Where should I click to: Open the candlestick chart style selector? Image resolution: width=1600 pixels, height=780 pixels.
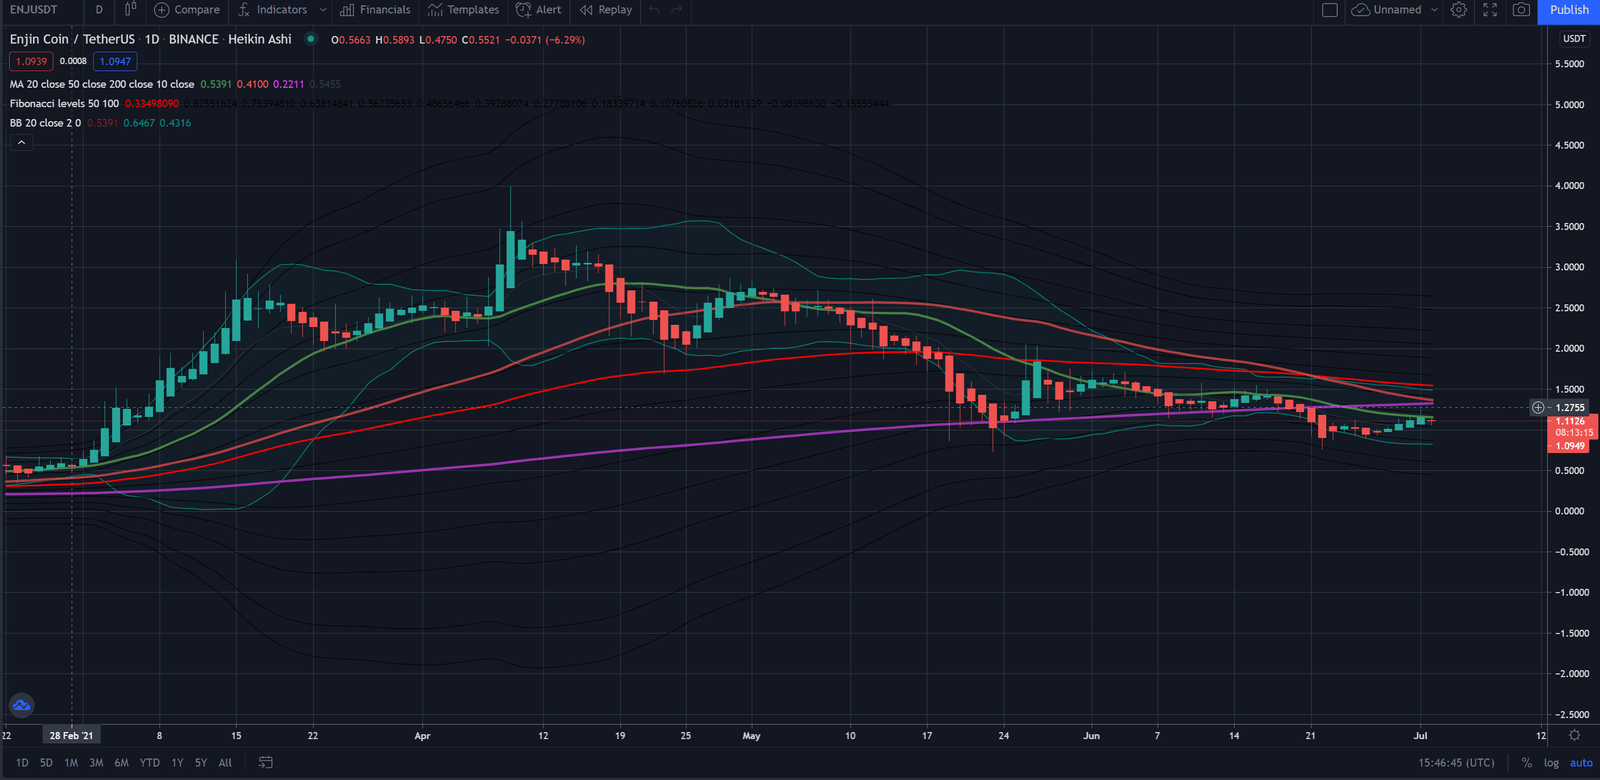(x=130, y=10)
